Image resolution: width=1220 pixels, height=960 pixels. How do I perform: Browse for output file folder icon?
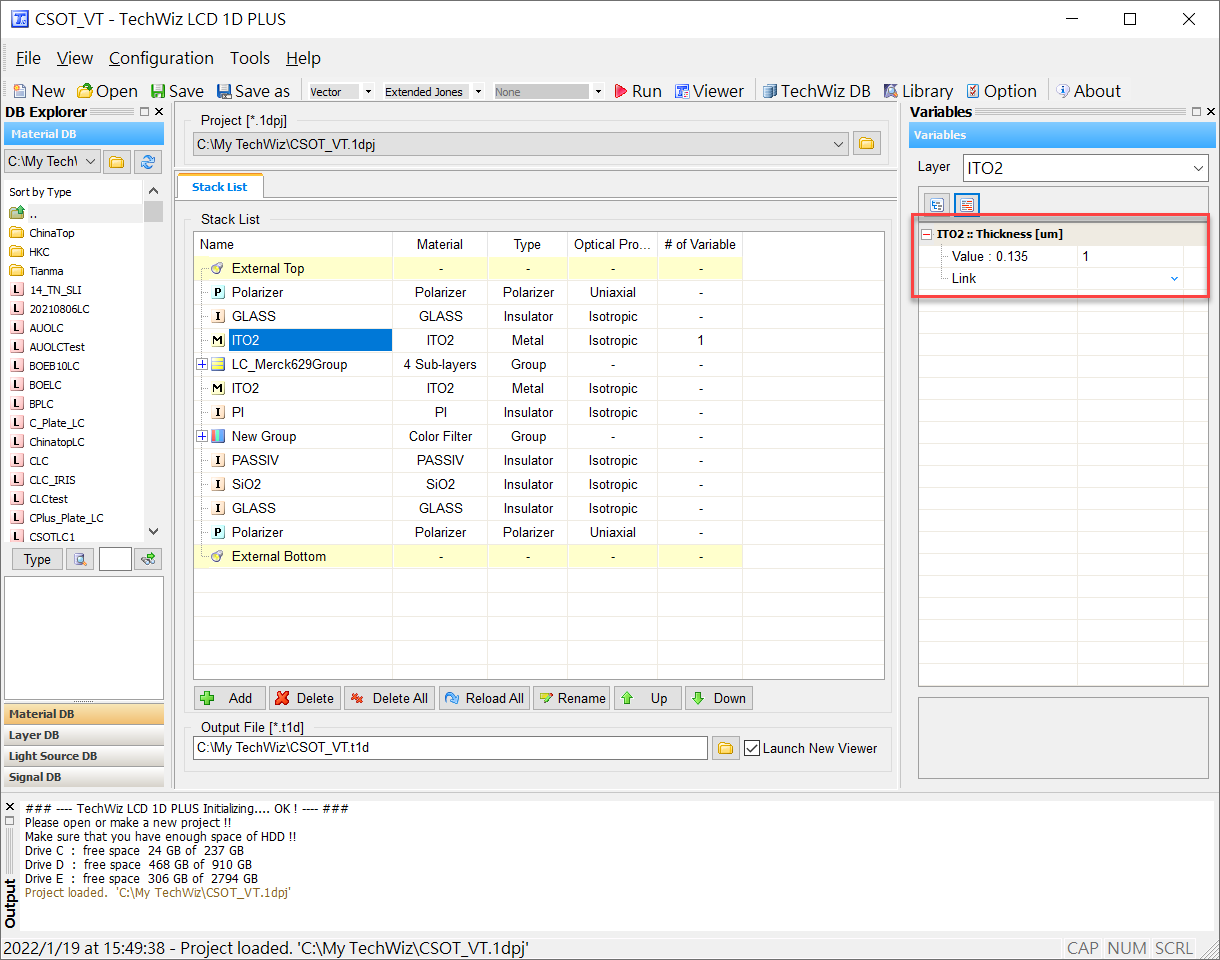coord(725,748)
